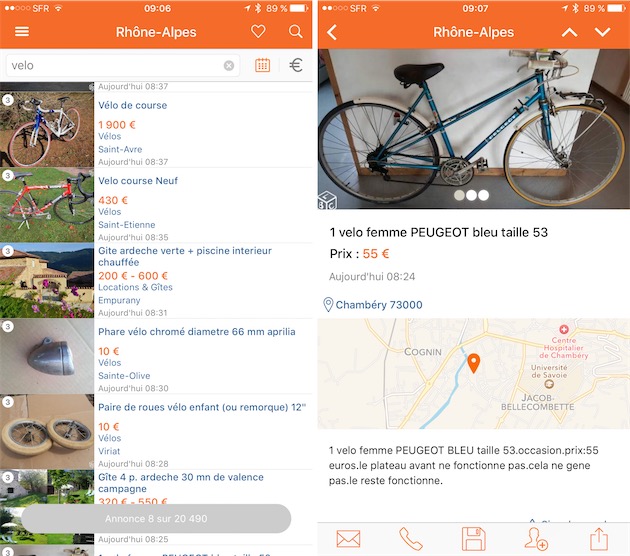Open the hamburger menu
The height and width of the screenshot is (556, 630).
coord(22,31)
